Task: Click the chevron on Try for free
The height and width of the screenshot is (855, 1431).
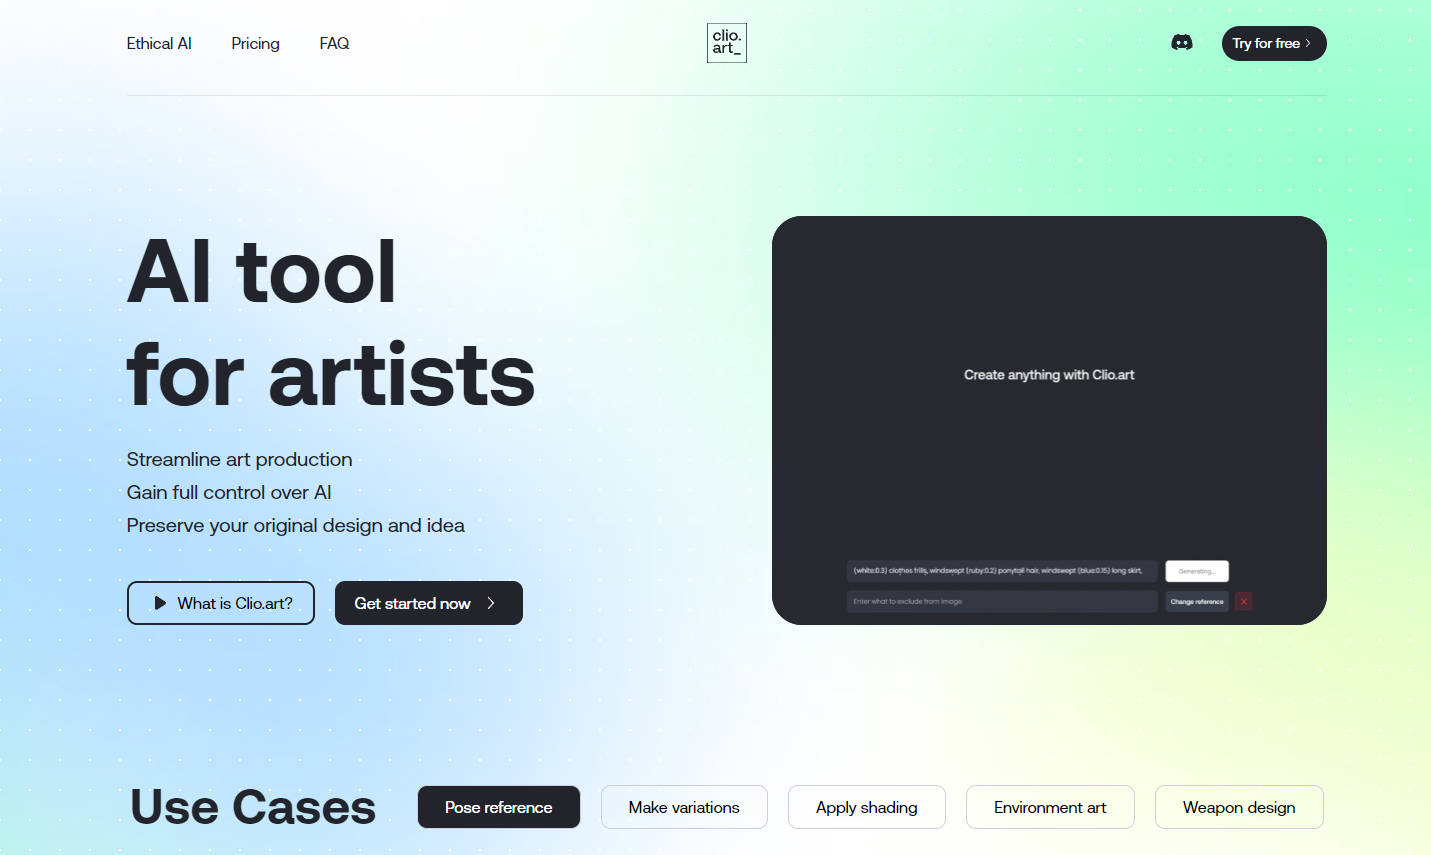Action: click(1308, 43)
